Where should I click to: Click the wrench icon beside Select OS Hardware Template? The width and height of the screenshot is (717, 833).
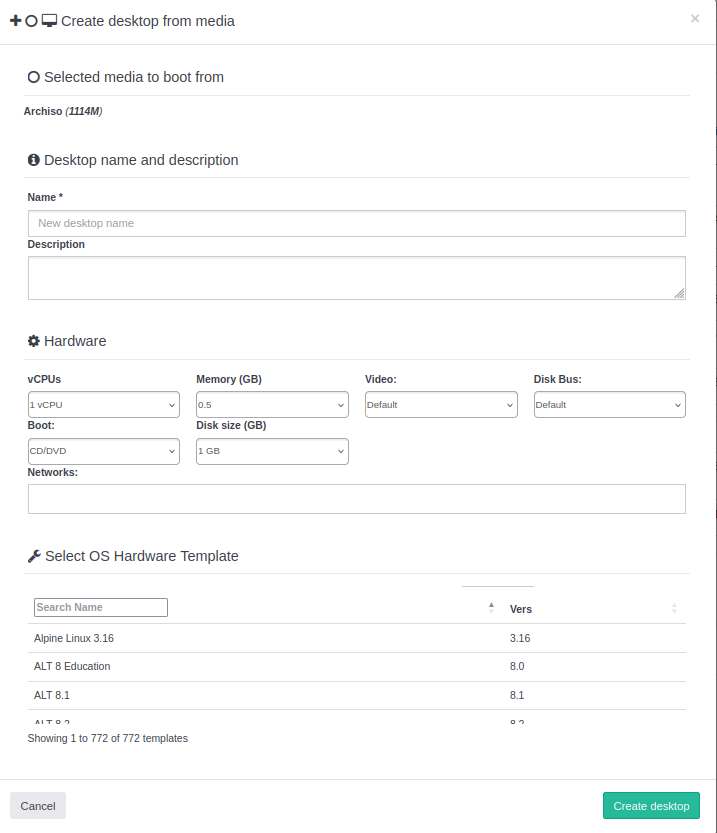(33, 556)
